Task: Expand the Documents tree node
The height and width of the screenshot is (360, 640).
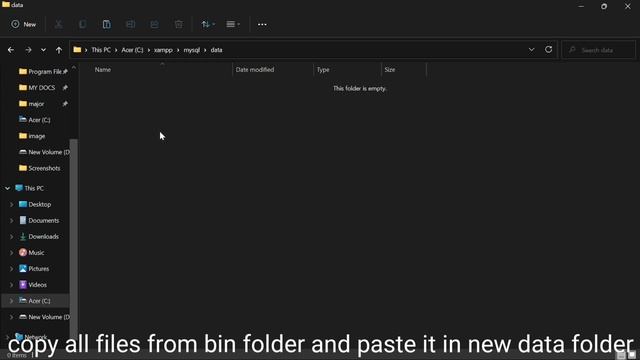Action: (x=11, y=220)
